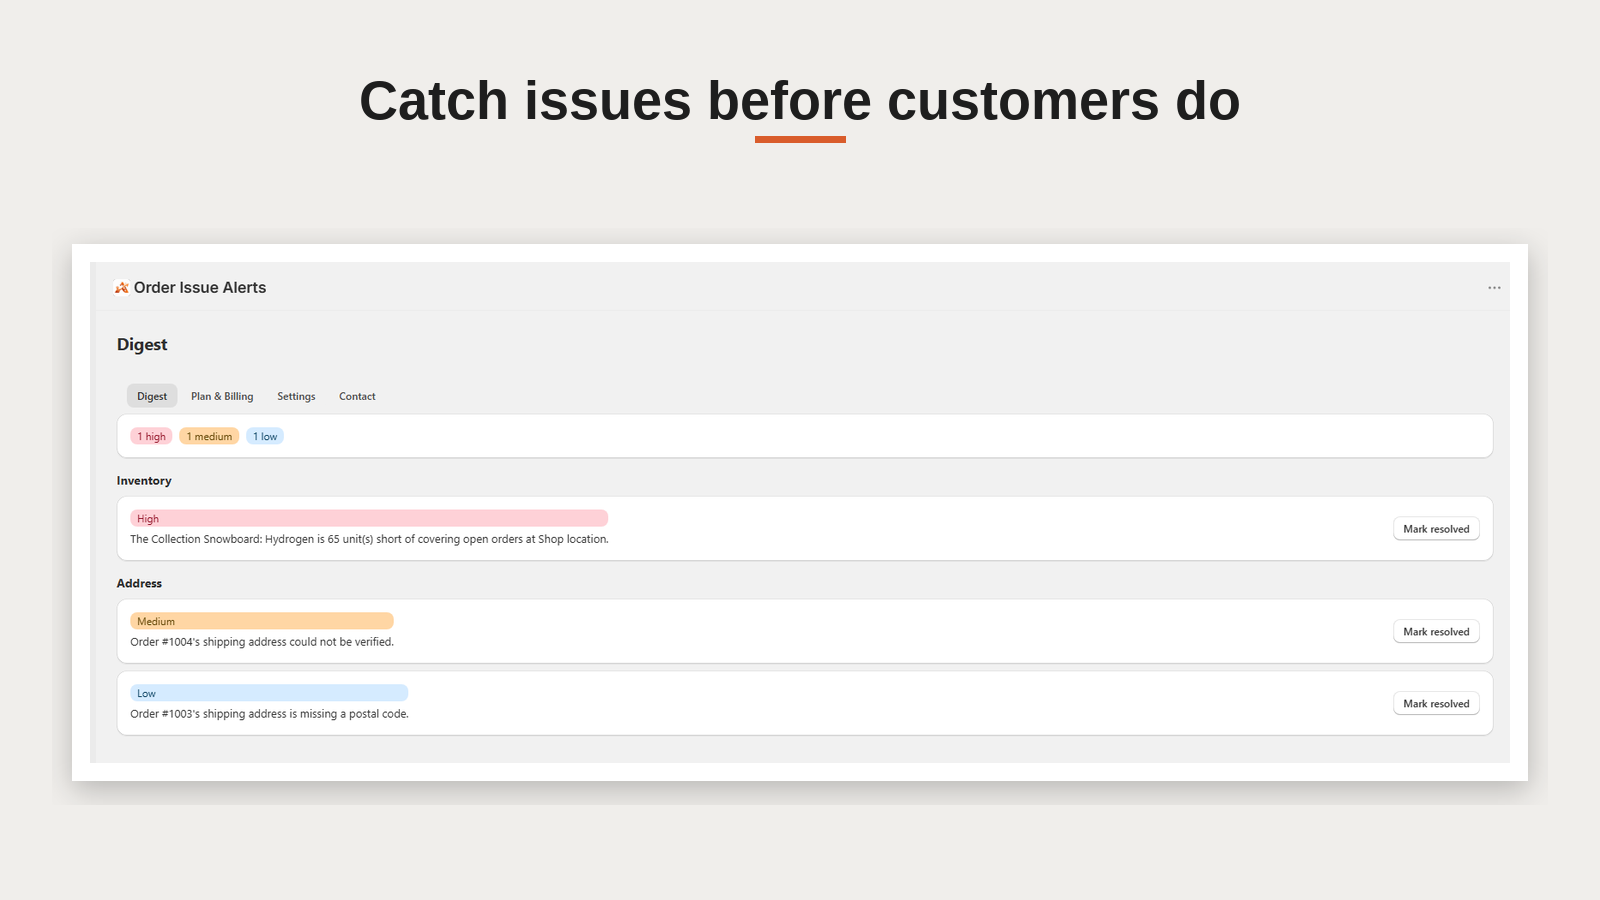Viewport: 1600px width, 900px height.
Task: Select the Contact tab
Action: point(357,396)
